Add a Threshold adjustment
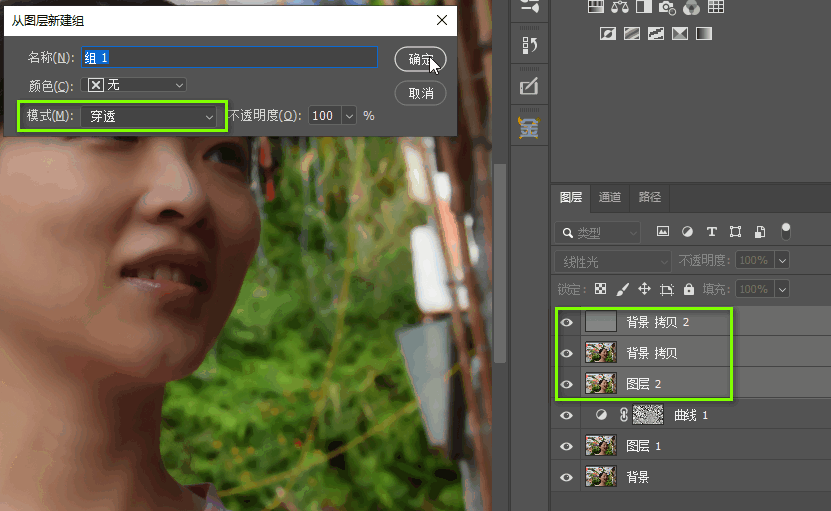Screen dimensions: 831x511 656,34
